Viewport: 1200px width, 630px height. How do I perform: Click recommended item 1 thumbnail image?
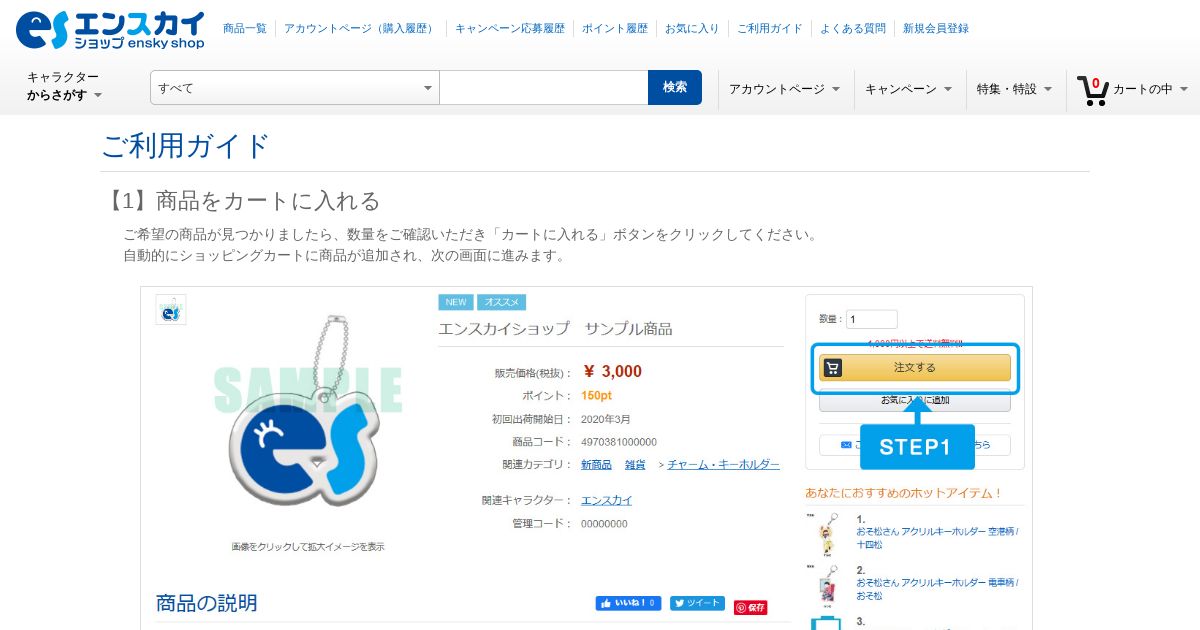click(823, 534)
